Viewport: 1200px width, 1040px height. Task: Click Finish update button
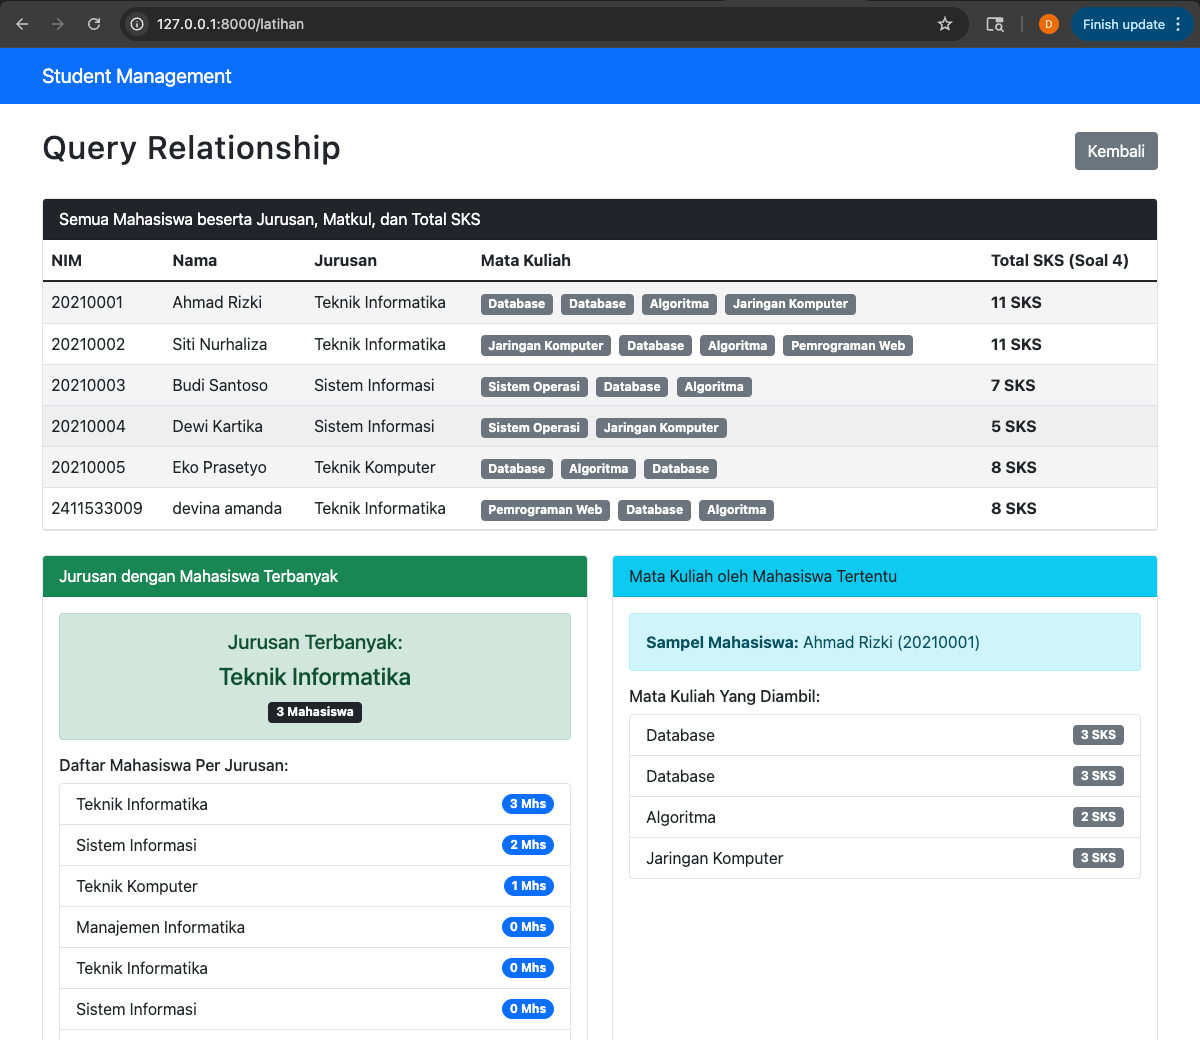coord(1123,24)
